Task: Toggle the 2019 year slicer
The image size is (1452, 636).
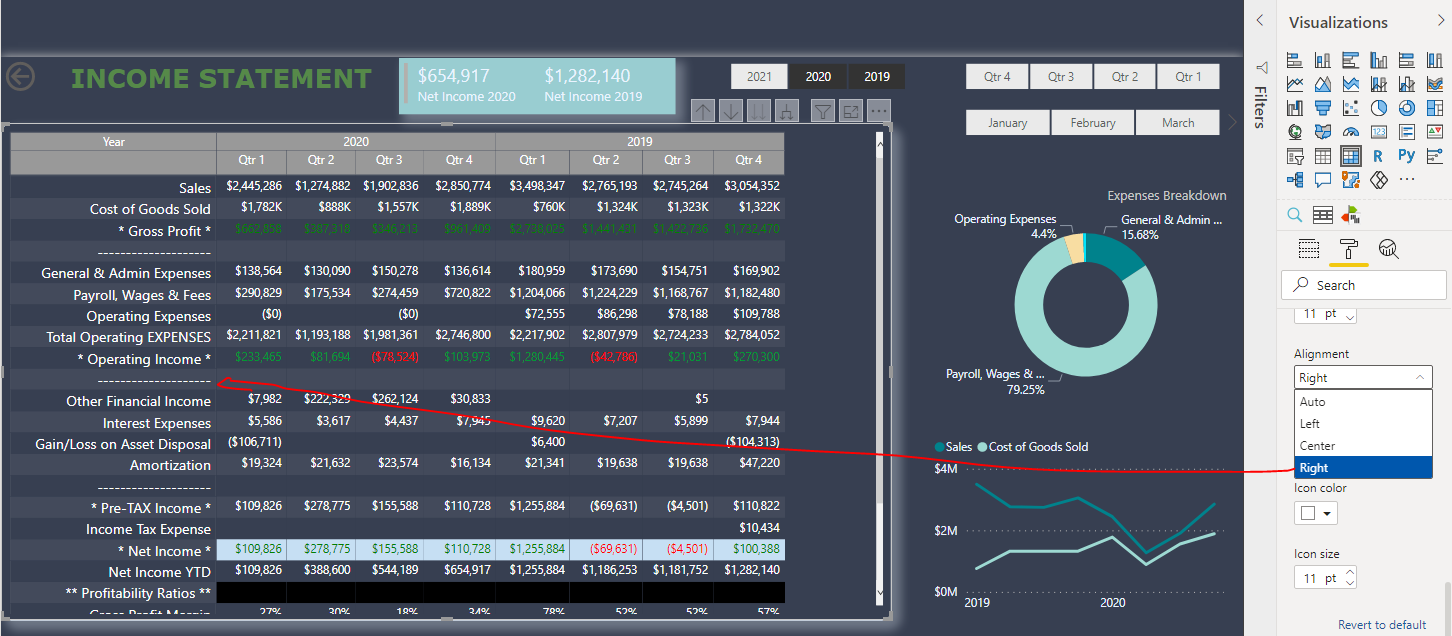Action: pyautogui.click(x=877, y=77)
